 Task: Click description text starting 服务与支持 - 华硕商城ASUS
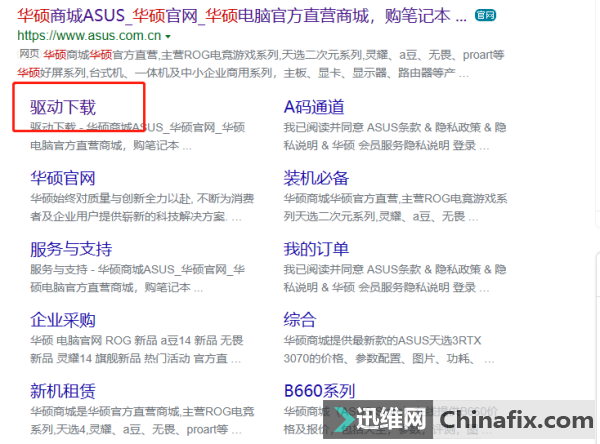point(137,279)
